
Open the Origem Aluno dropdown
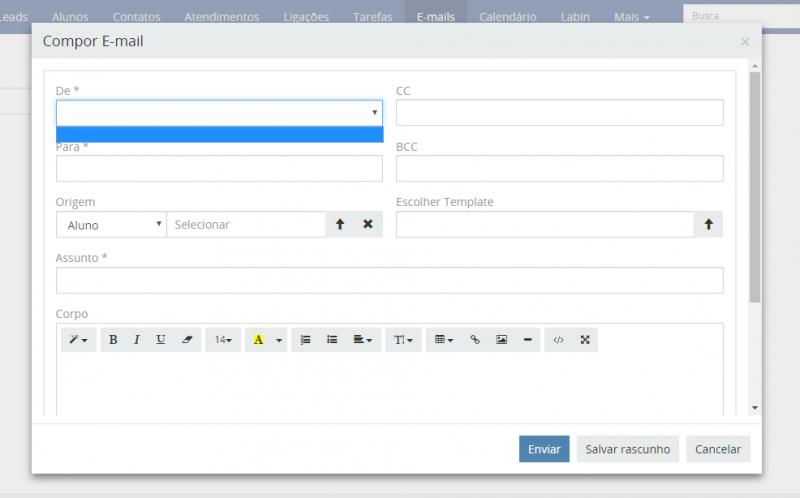(x=111, y=225)
